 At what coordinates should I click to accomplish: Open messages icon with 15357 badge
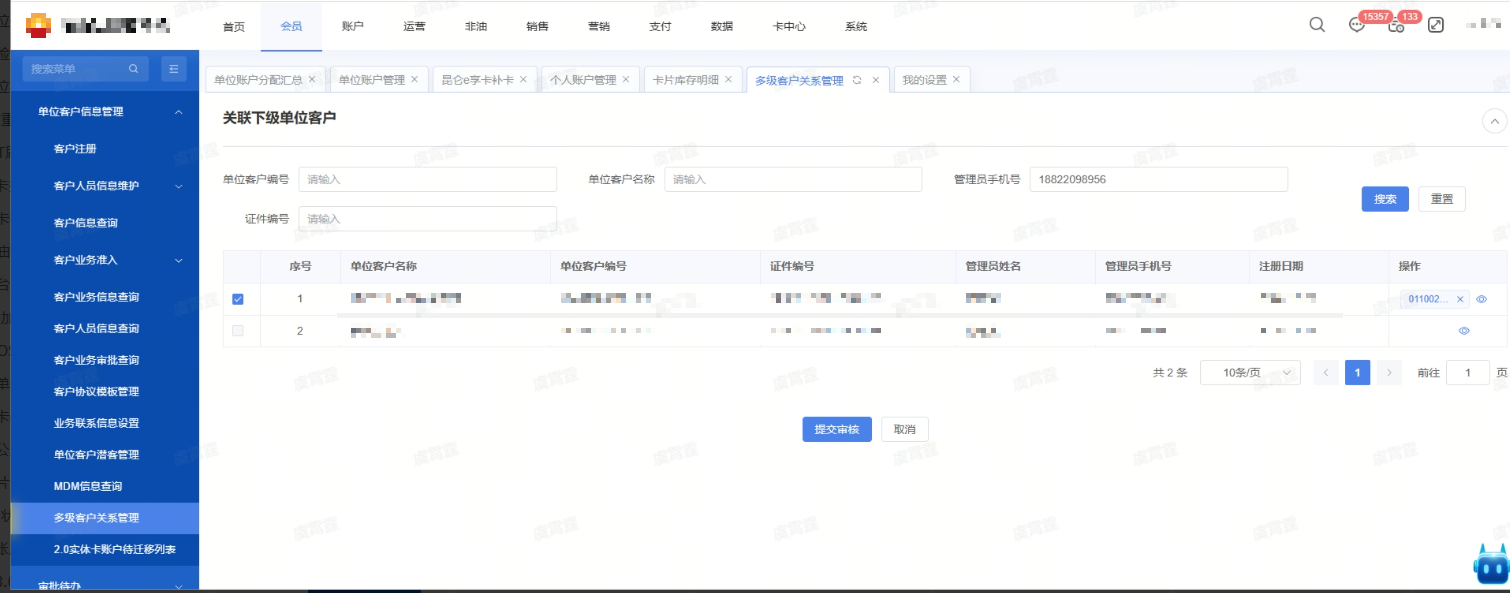pos(1357,26)
